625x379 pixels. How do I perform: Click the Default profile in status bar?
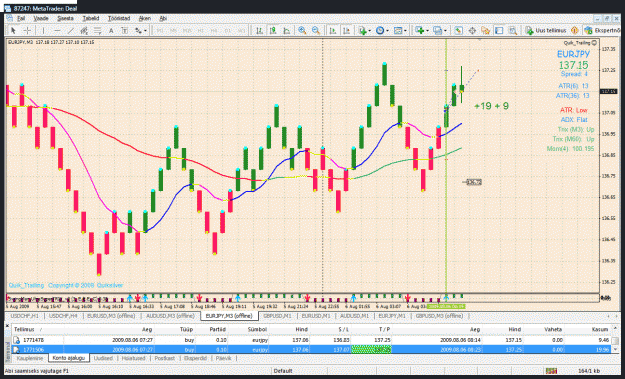click(x=283, y=371)
